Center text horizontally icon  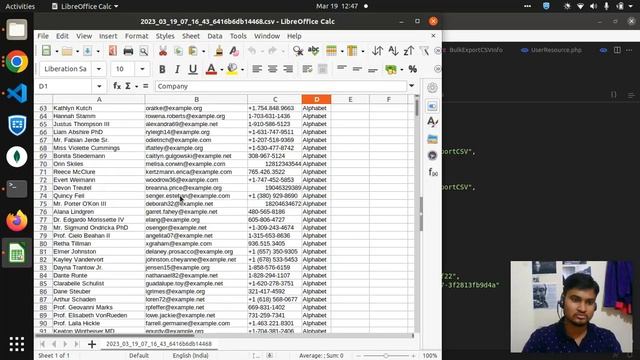tap(272, 69)
